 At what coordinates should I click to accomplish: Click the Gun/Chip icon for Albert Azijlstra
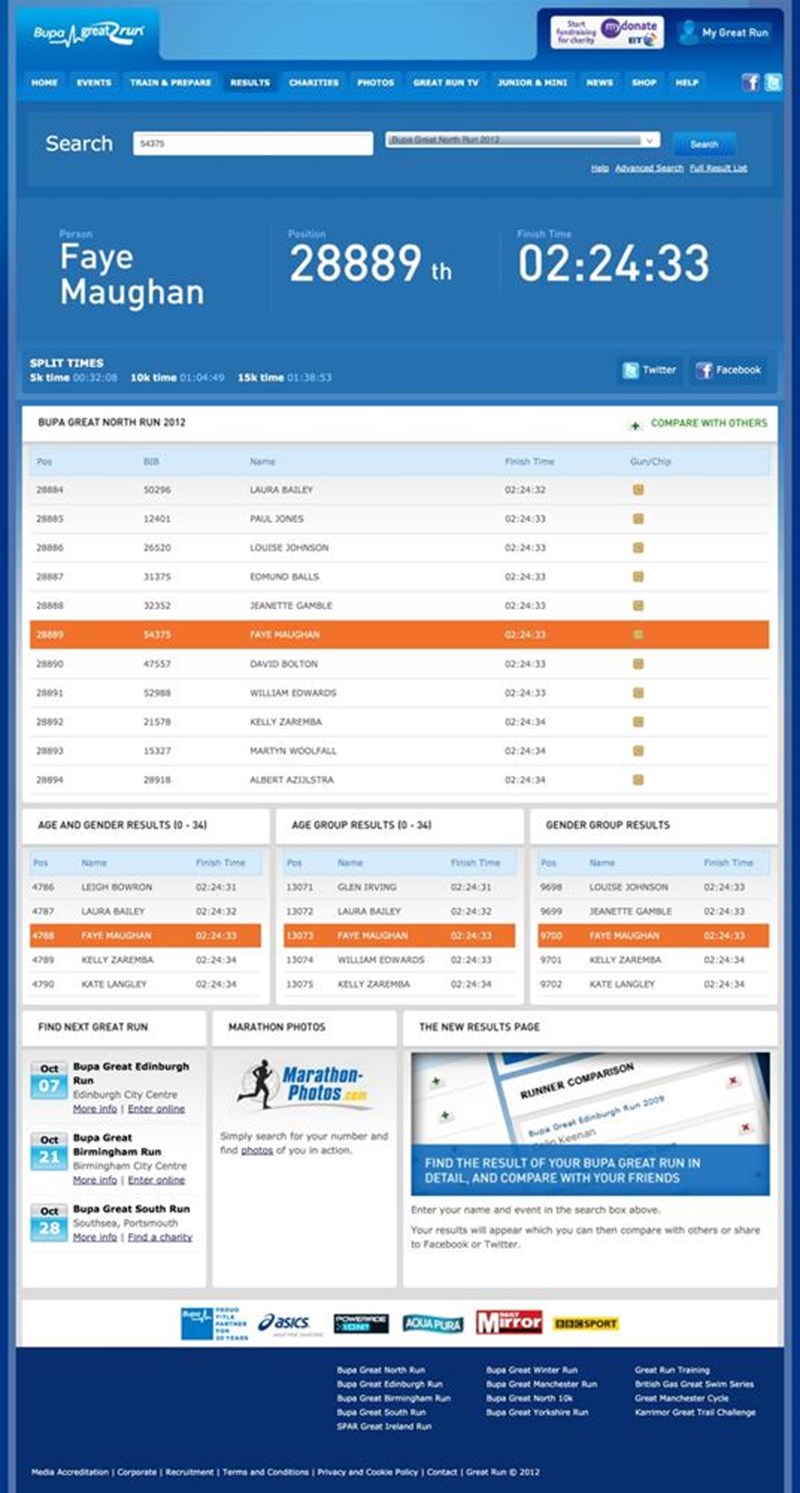point(638,779)
